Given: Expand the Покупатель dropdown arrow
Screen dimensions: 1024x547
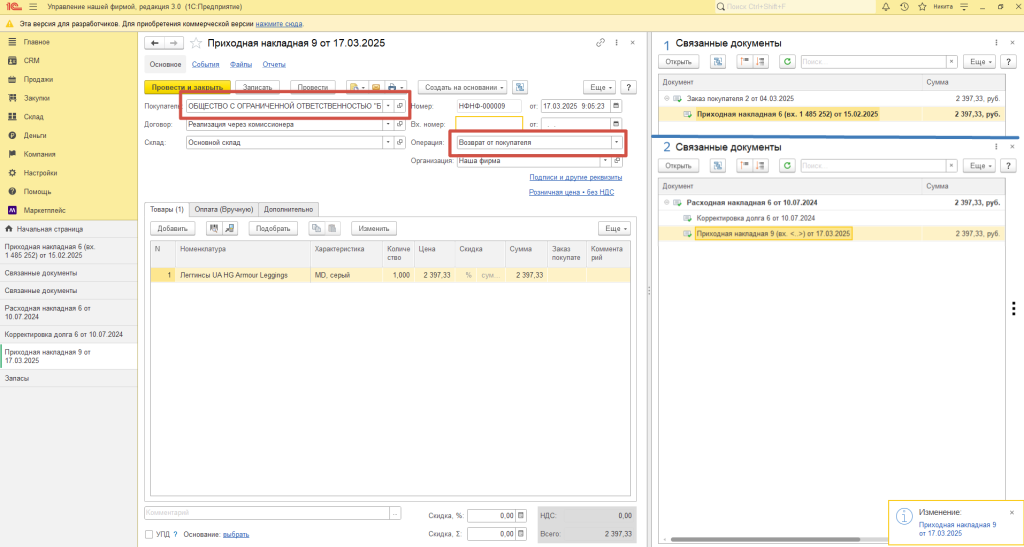Looking at the screenshot, I should (389, 106).
